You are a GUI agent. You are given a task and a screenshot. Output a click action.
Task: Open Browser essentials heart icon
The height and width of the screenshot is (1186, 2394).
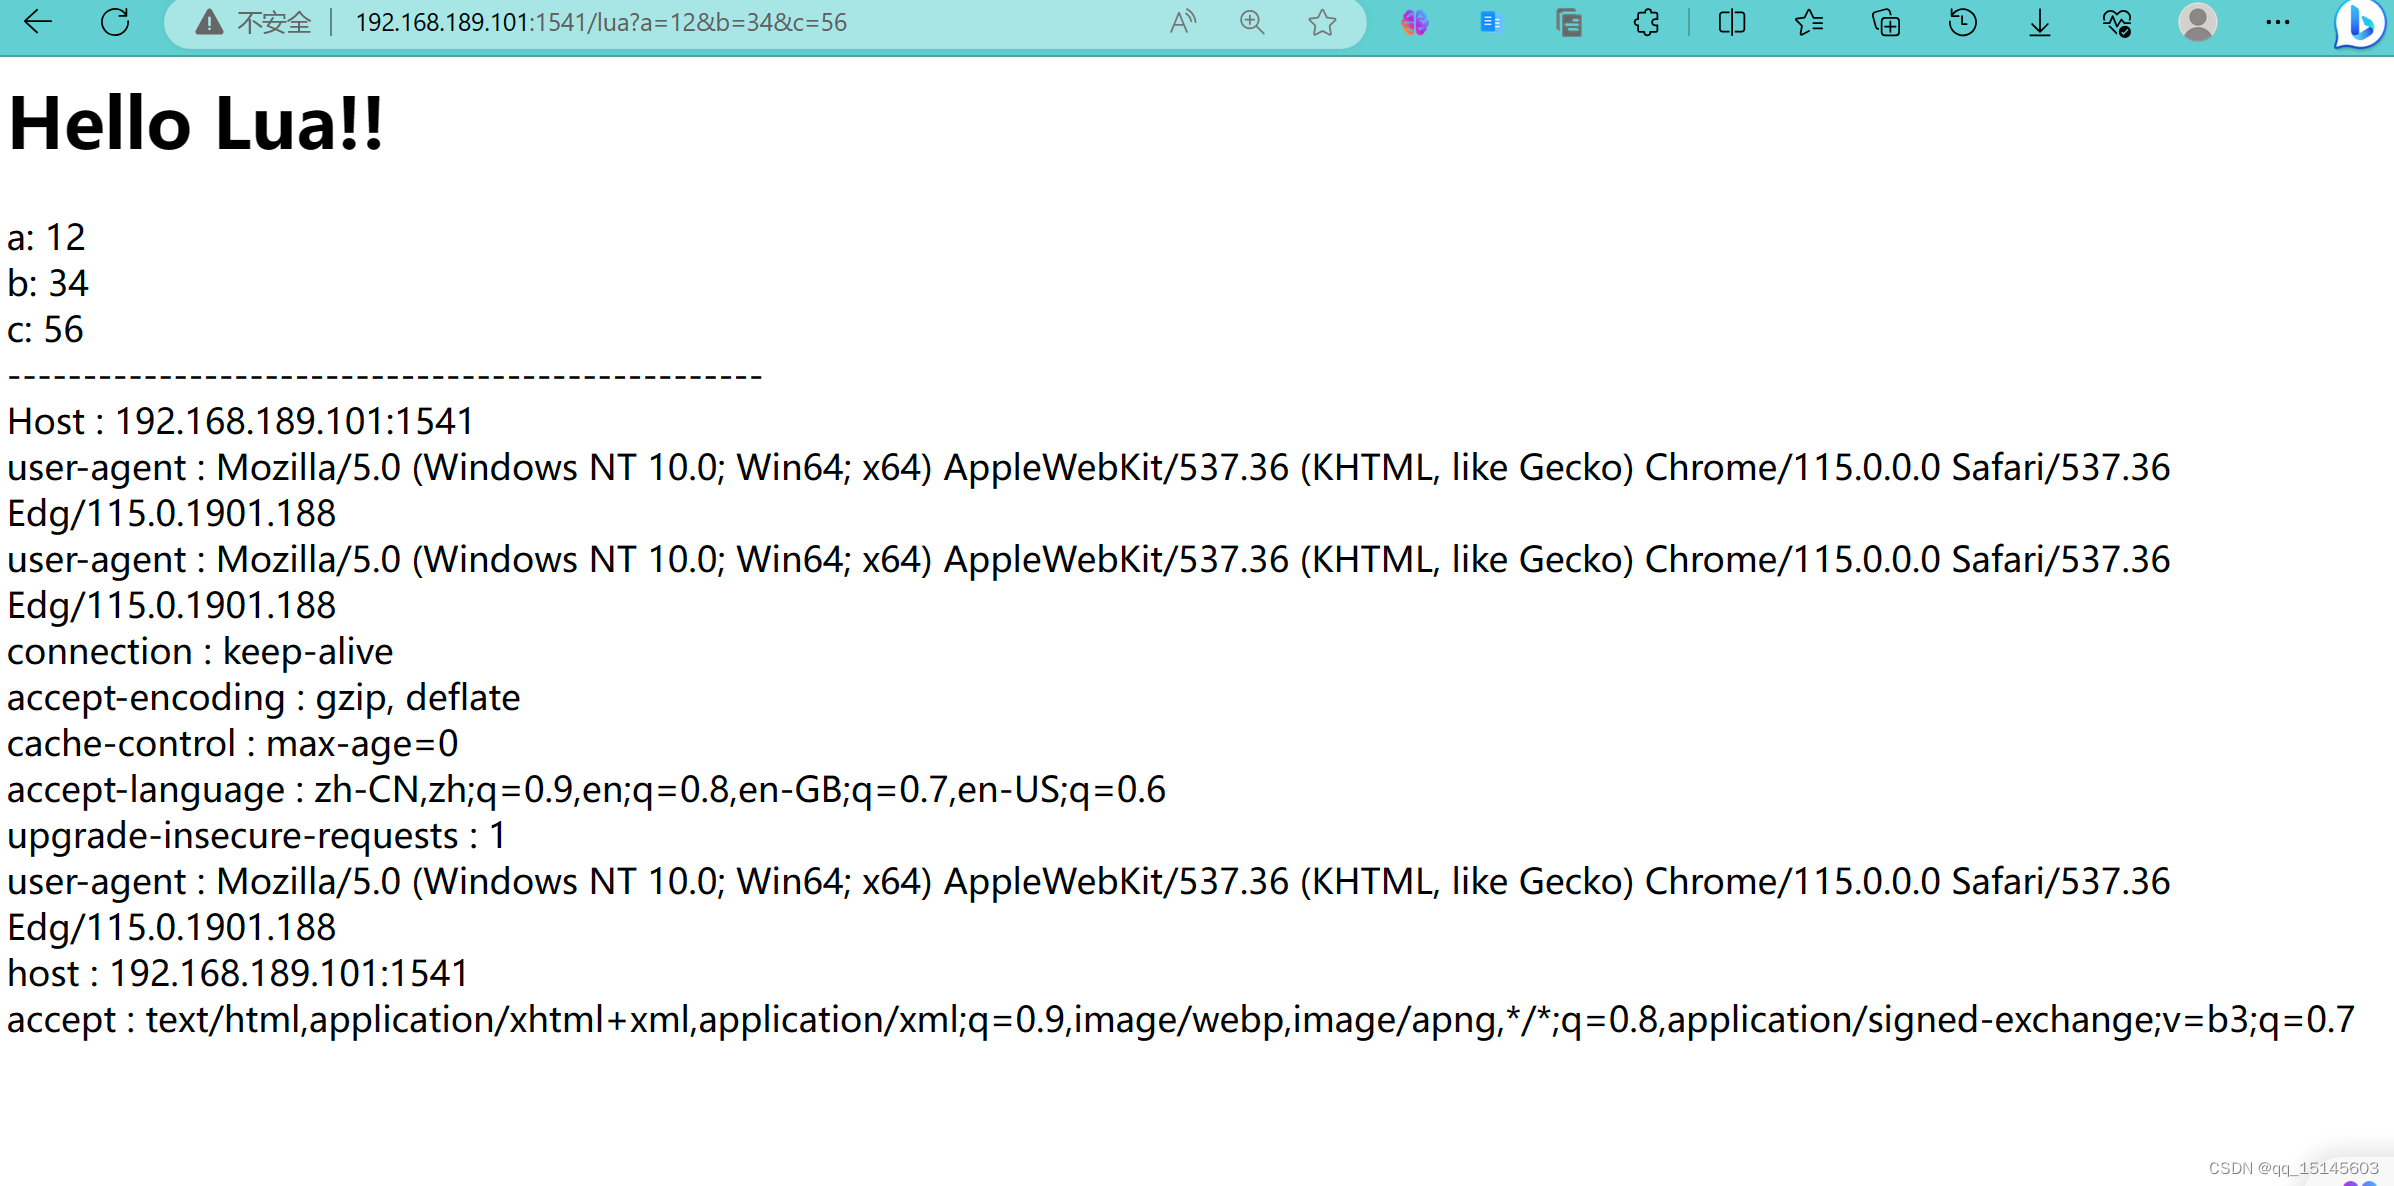coord(2117,22)
